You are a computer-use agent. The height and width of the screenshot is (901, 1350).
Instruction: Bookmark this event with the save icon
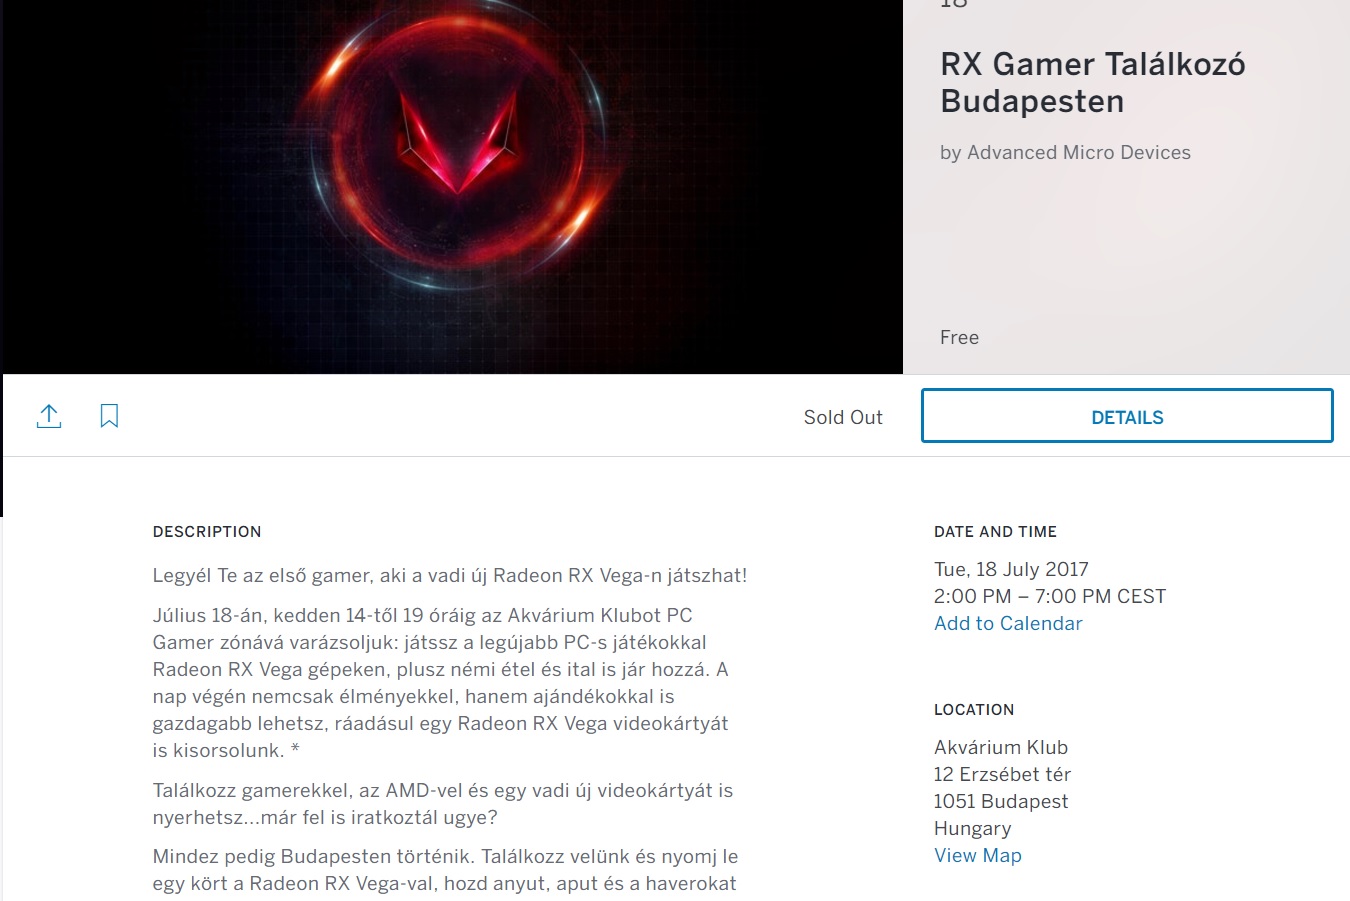[109, 416]
